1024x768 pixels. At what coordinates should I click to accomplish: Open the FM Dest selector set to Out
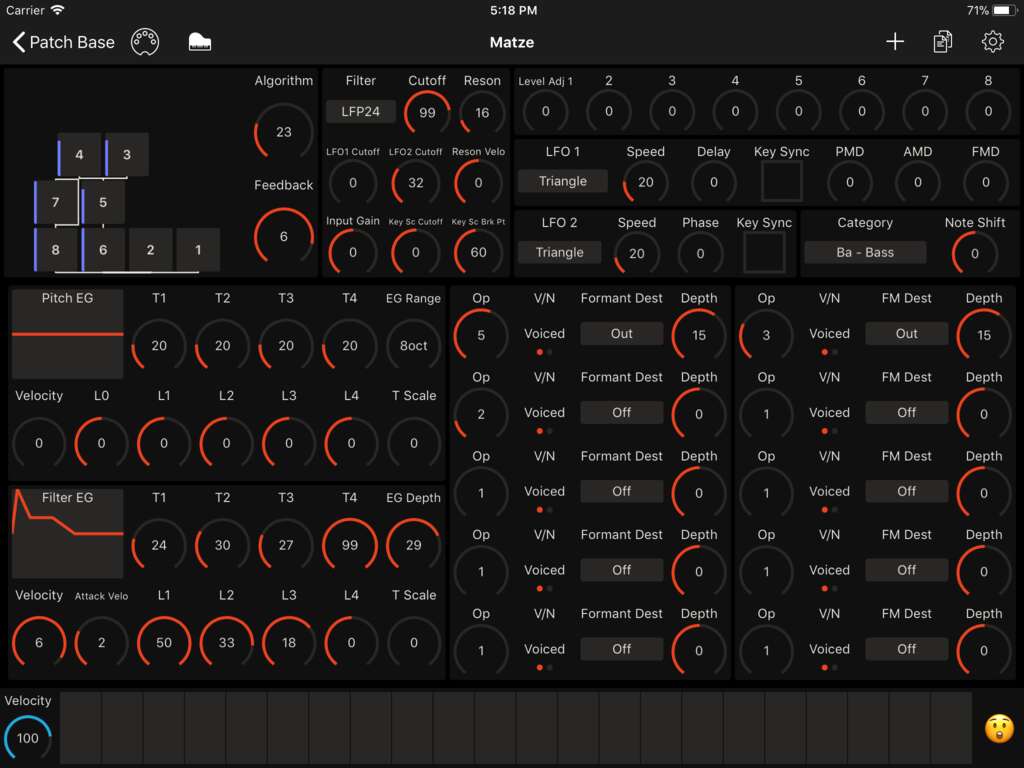pos(906,334)
